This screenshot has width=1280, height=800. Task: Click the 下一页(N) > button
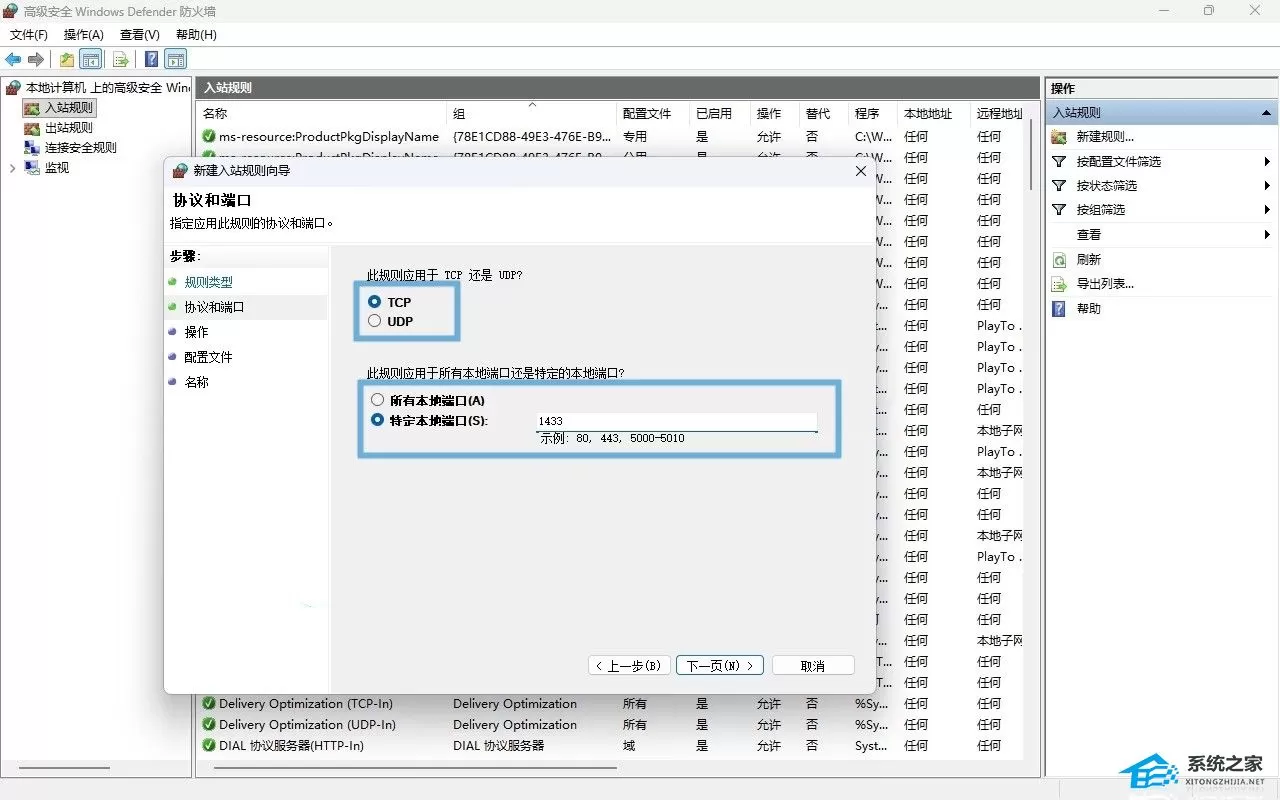coord(720,665)
